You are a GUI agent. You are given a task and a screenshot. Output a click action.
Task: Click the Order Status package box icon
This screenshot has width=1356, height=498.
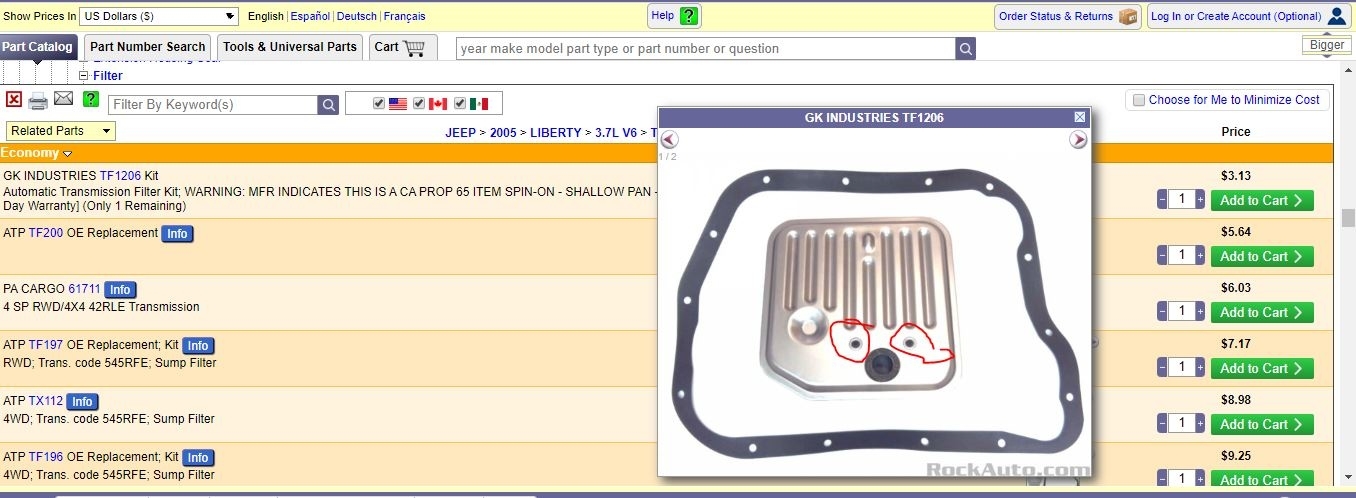[x=1128, y=16]
